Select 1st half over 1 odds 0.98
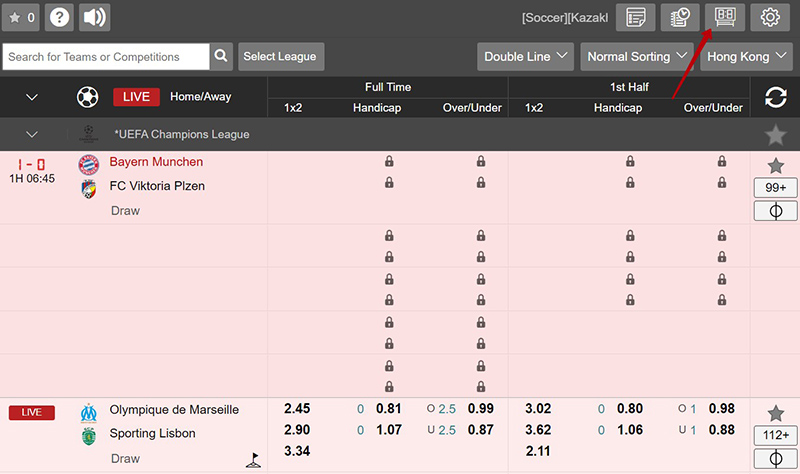 (x=722, y=409)
